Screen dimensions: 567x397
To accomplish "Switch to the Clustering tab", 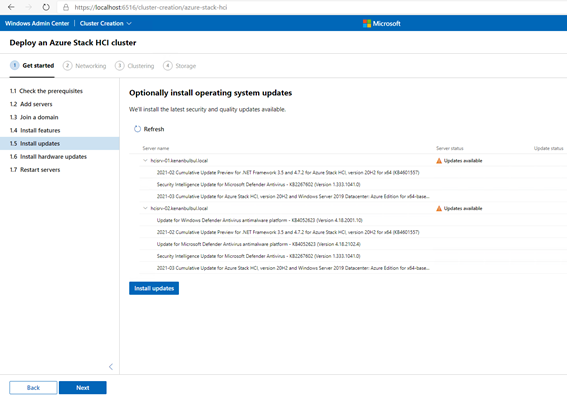I will (134, 66).
